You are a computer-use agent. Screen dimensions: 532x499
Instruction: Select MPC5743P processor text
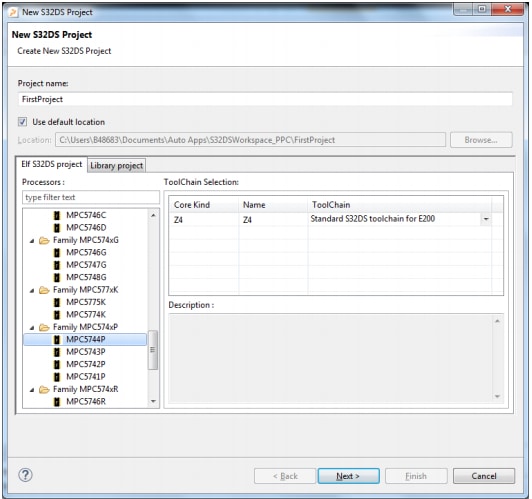(x=86, y=352)
